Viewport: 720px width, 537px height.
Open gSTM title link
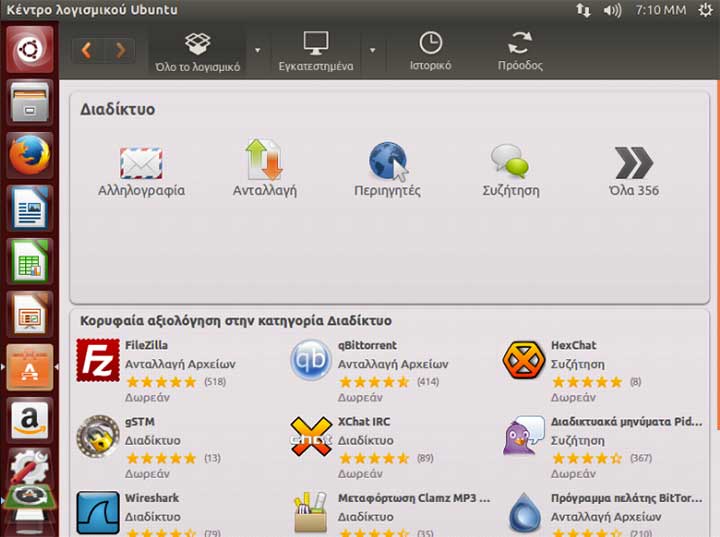click(140, 422)
